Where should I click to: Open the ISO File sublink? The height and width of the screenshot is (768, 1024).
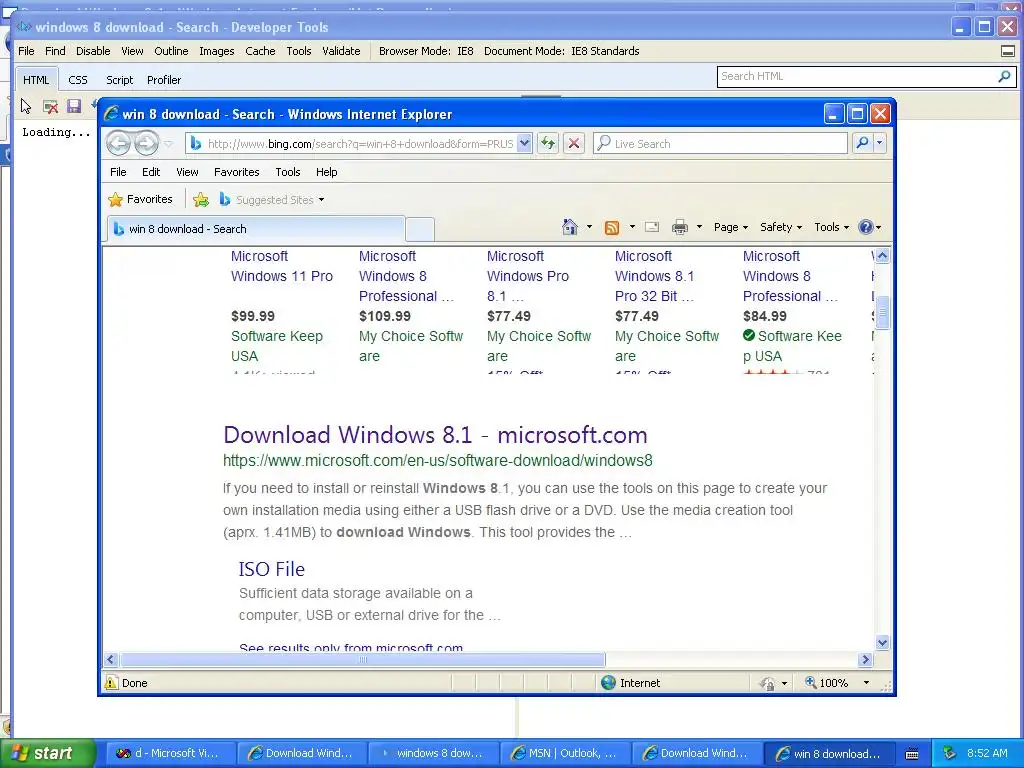272,569
